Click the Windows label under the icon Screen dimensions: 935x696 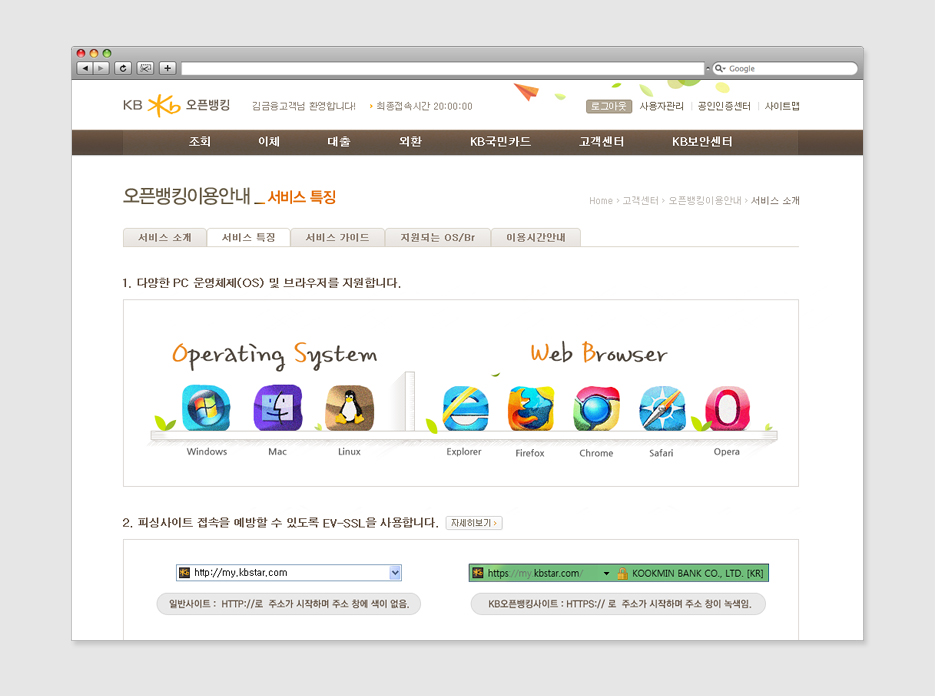207,451
